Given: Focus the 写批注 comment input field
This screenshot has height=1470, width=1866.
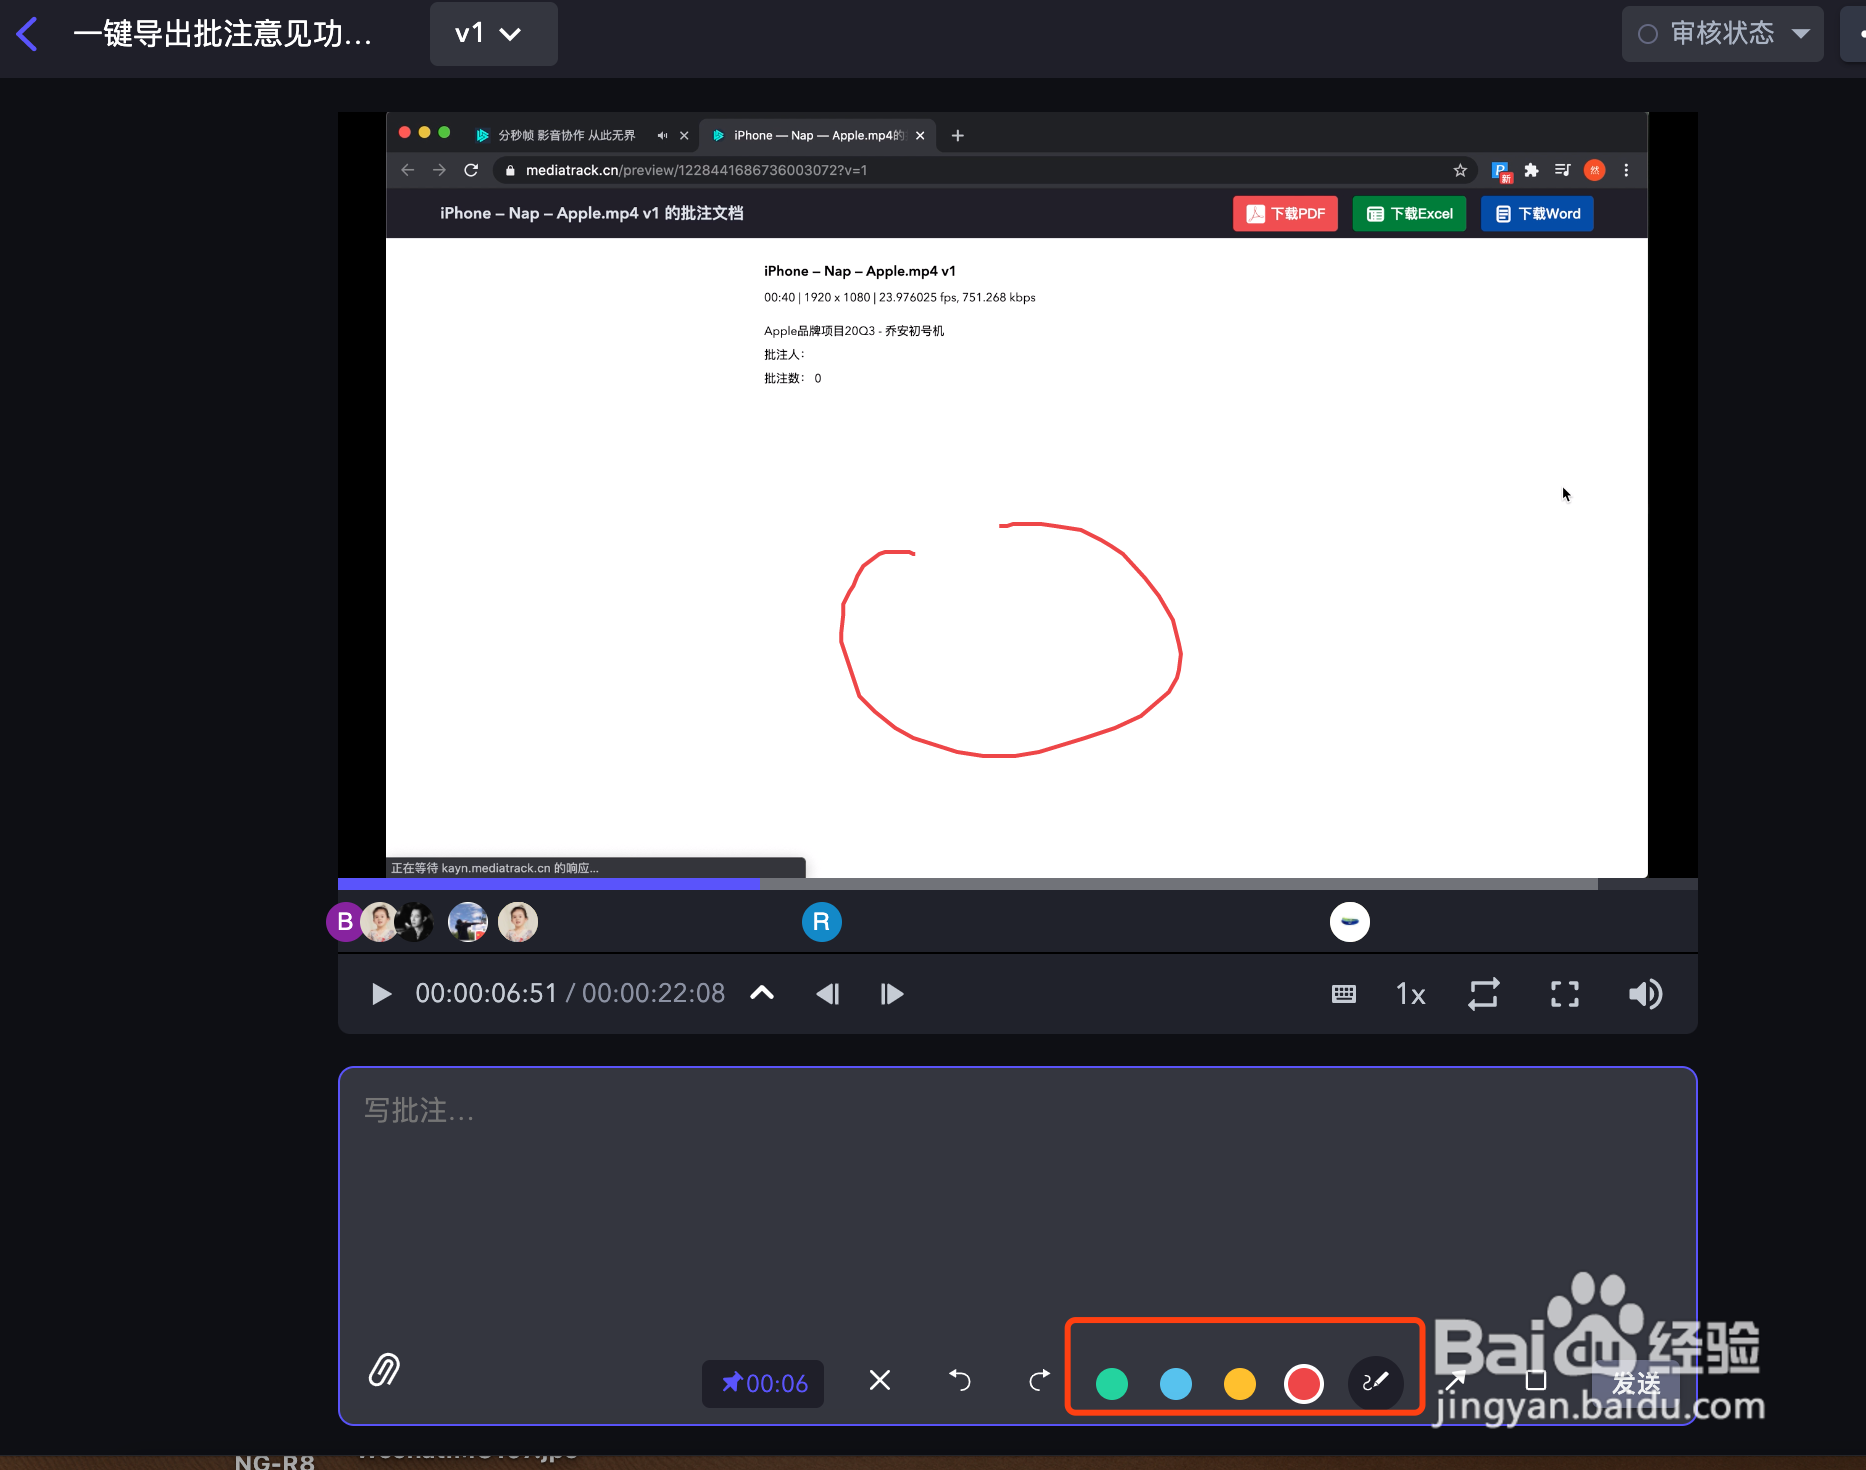Looking at the screenshot, I should pyautogui.click(x=1018, y=1200).
